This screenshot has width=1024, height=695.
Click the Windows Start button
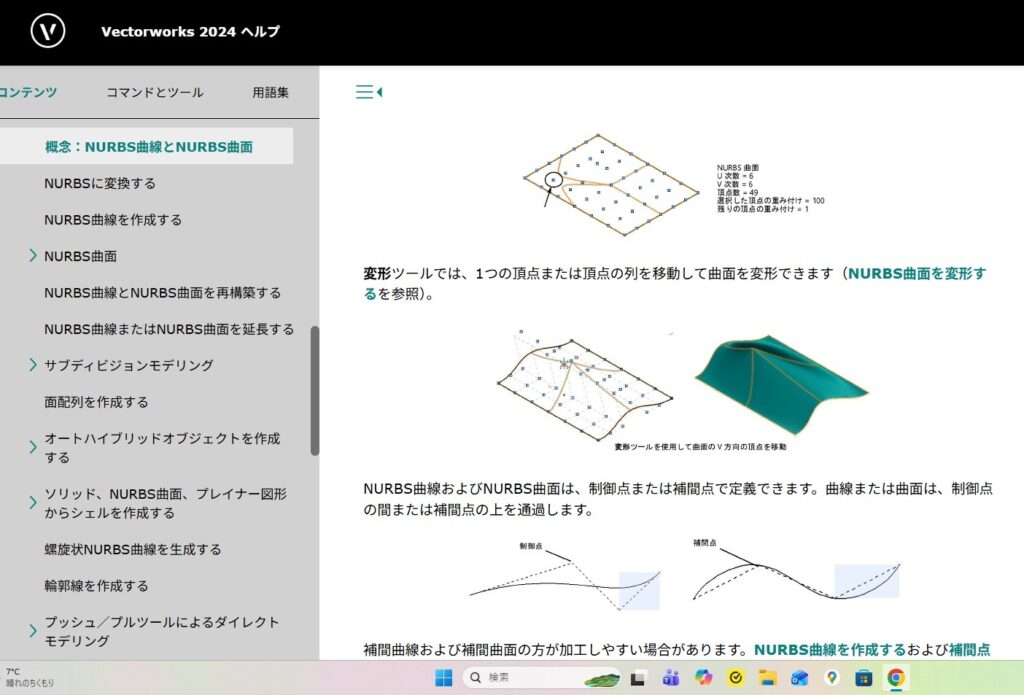pyautogui.click(x=443, y=678)
